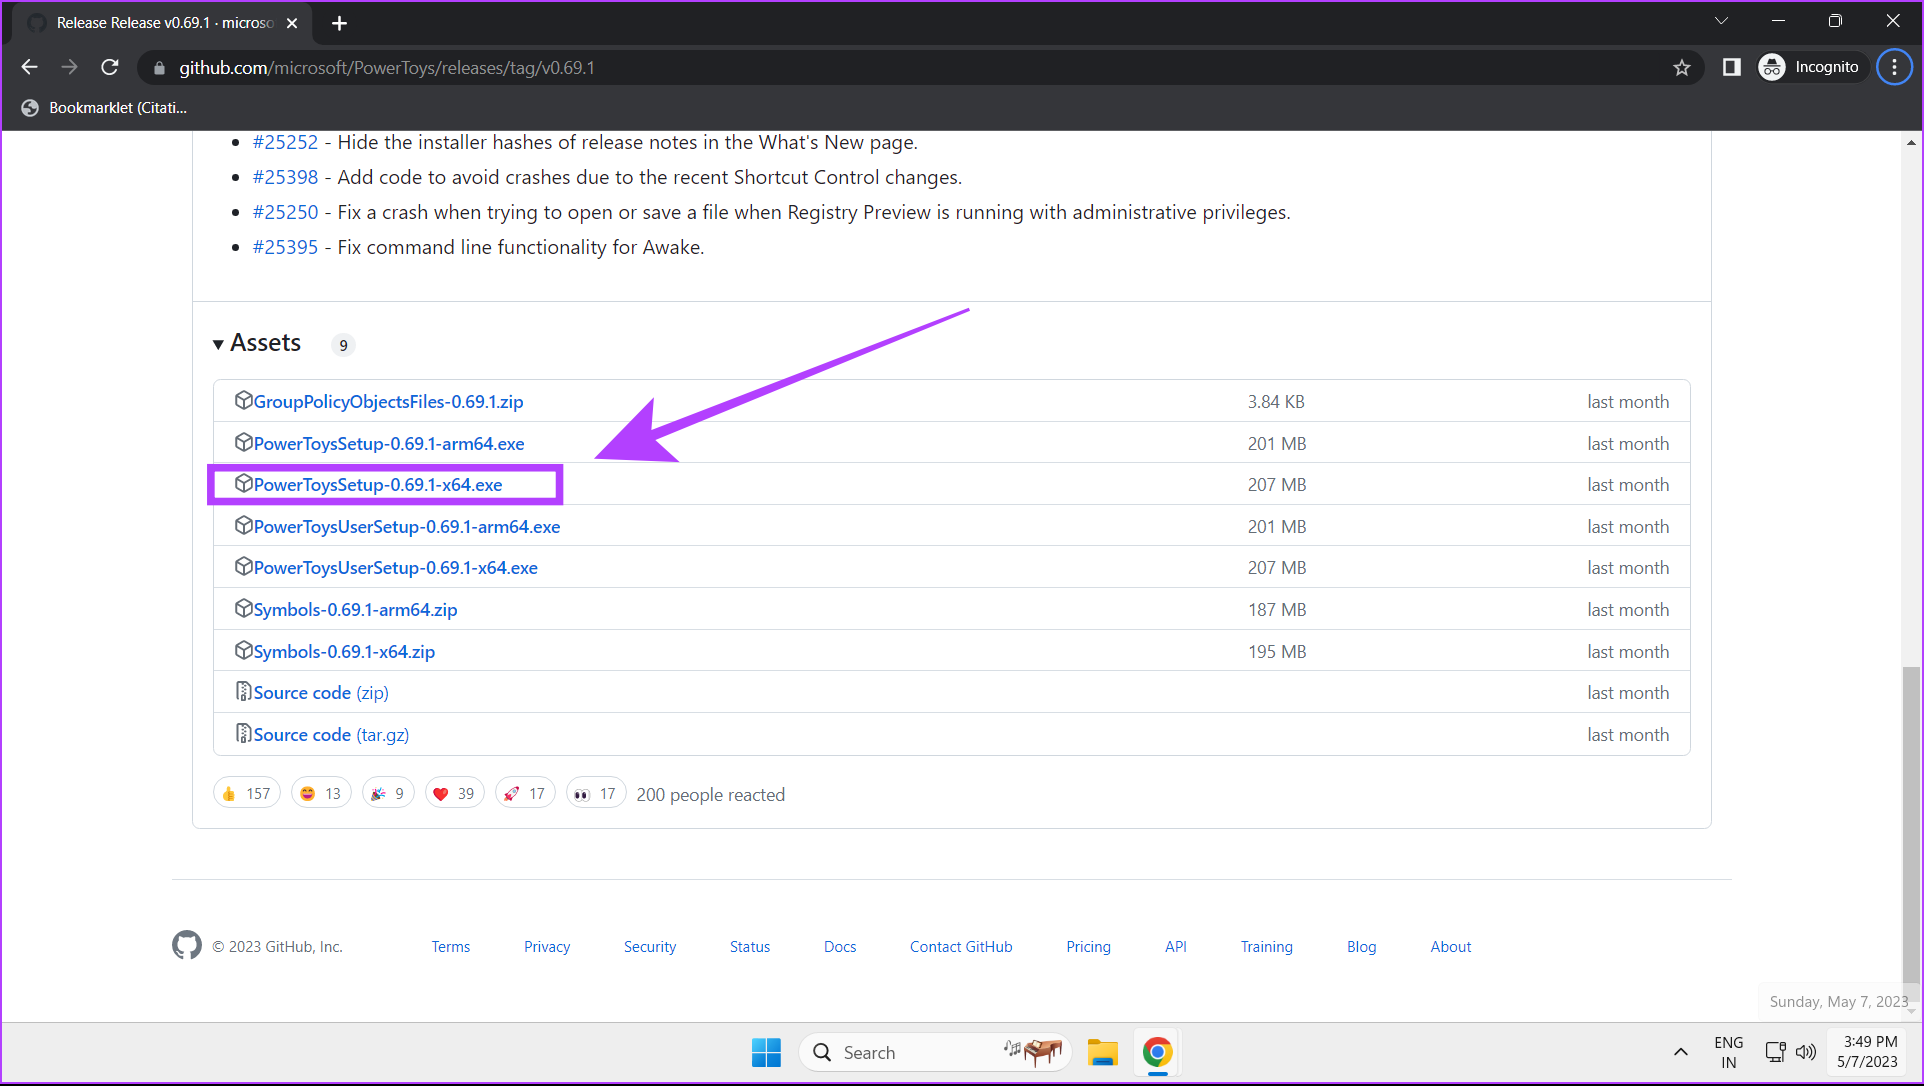Bookmark the page using the star icon

[x=1682, y=67]
